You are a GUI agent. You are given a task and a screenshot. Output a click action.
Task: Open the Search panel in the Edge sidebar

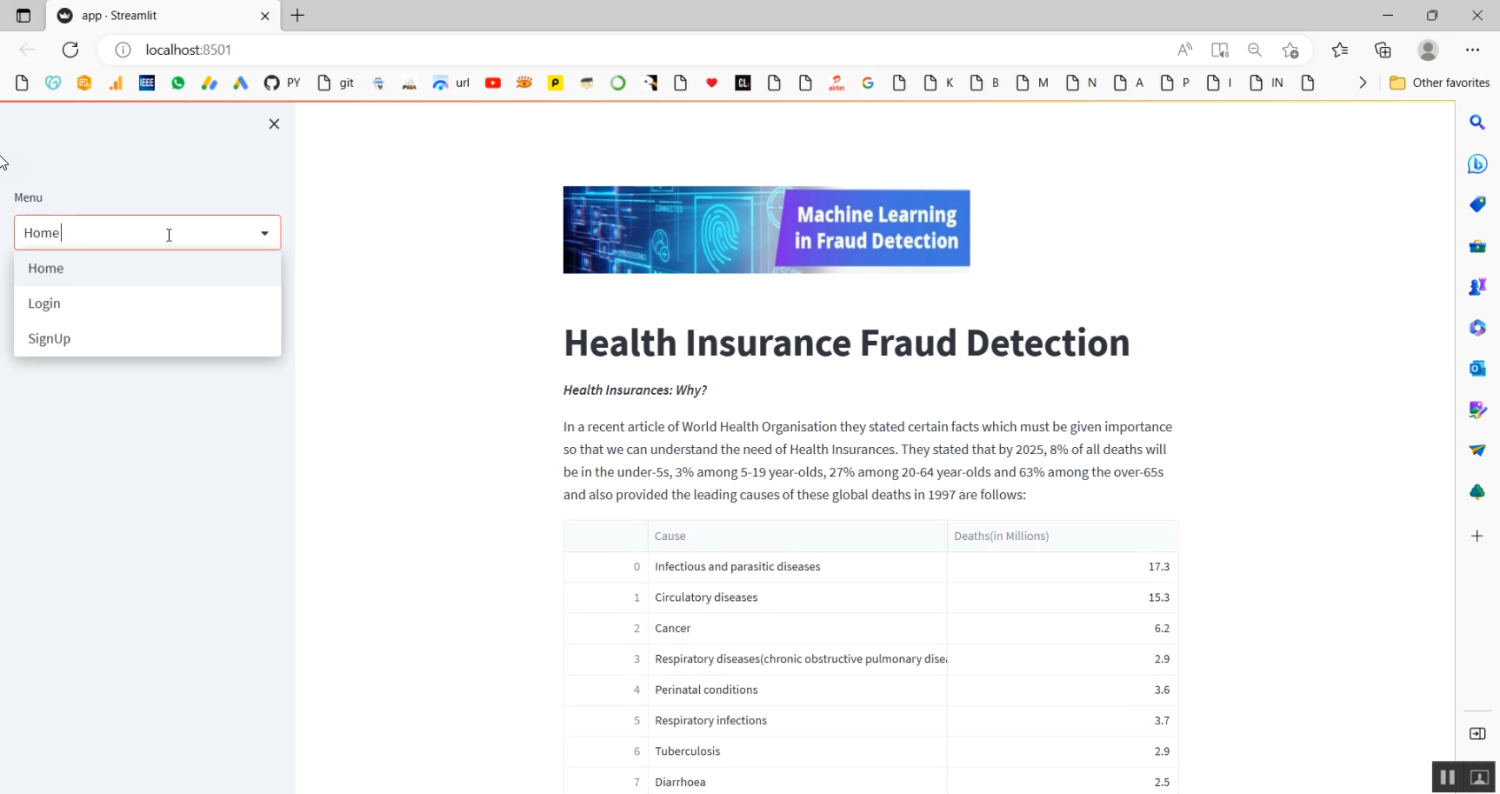point(1477,121)
